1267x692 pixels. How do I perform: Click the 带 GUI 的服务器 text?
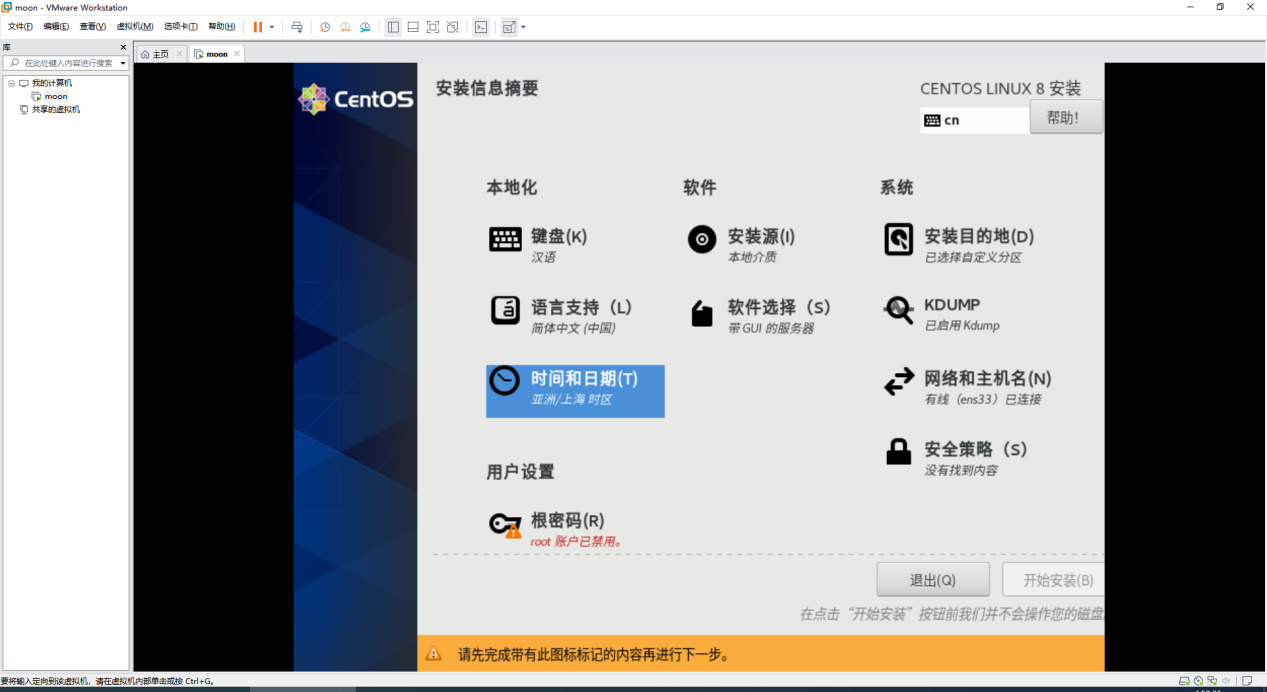click(771, 328)
